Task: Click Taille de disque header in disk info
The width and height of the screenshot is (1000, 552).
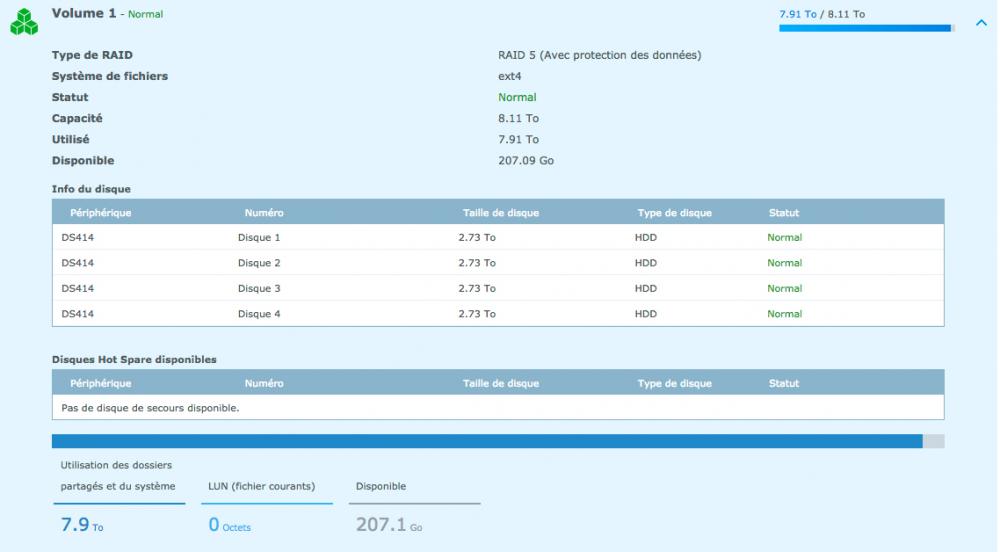Action: point(500,213)
